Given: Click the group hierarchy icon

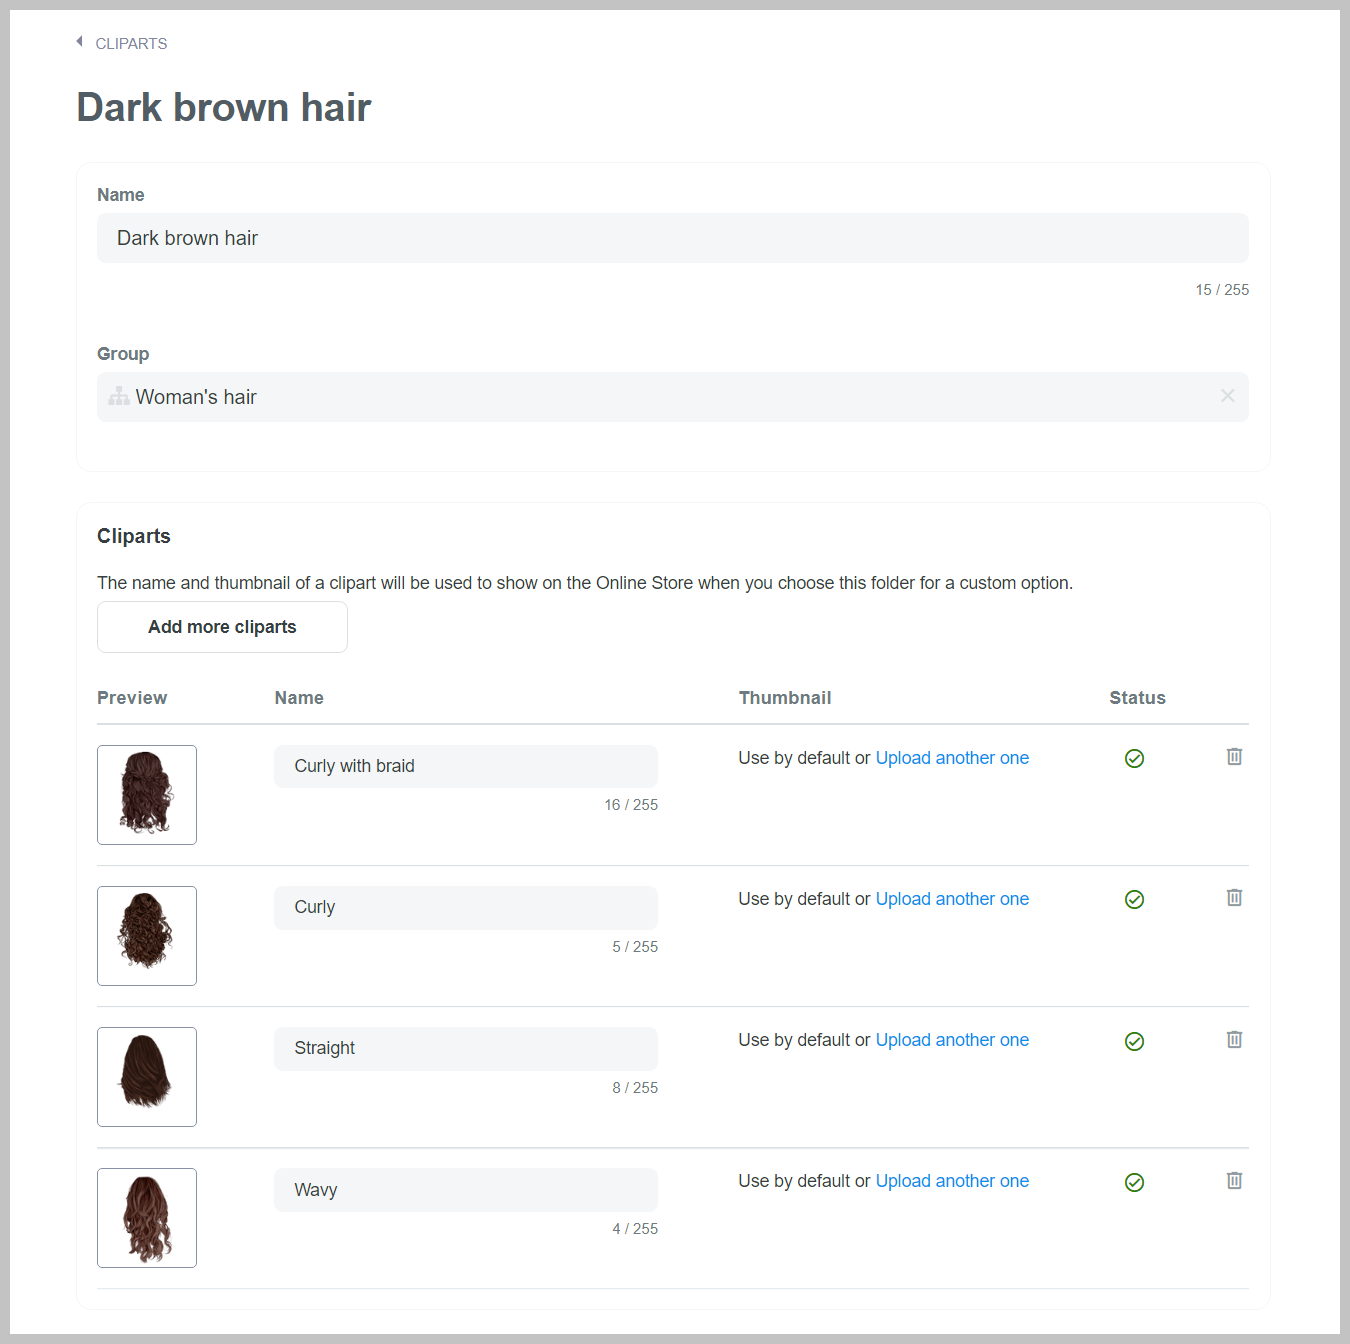Looking at the screenshot, I should (119, 396).
